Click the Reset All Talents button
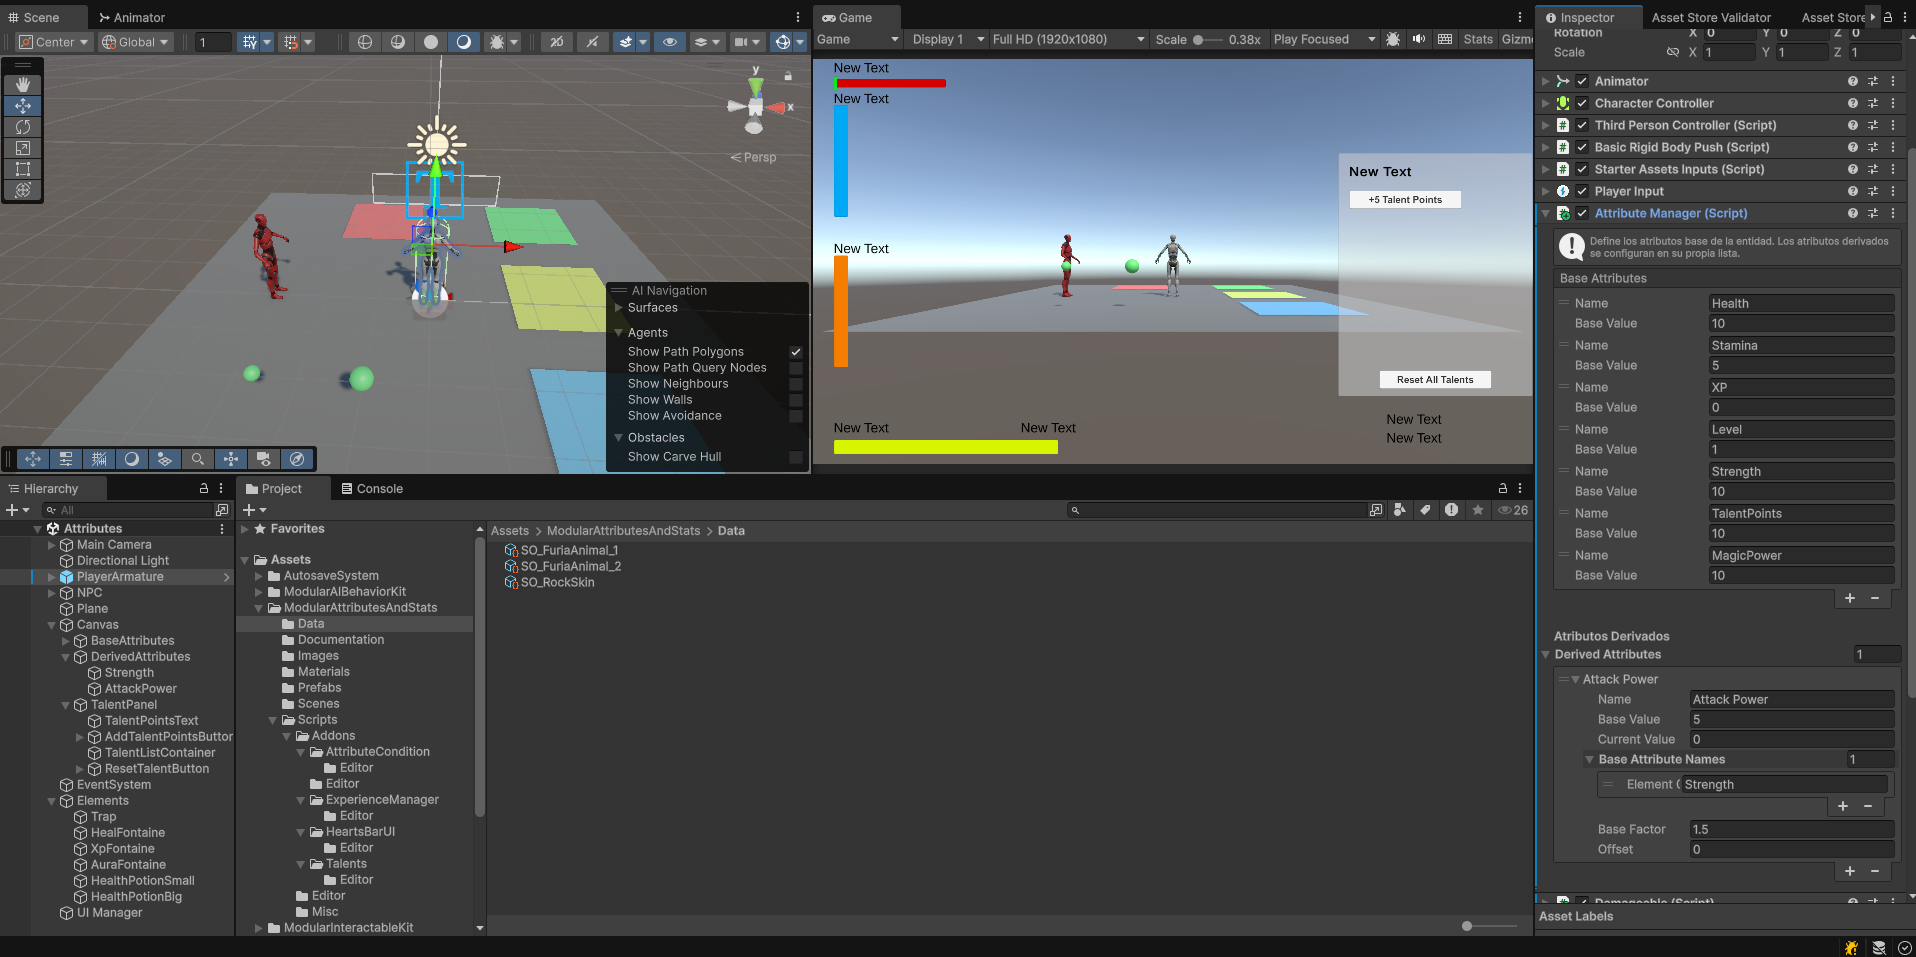This screenshot has width=1916, height=957. point(1435,379)
